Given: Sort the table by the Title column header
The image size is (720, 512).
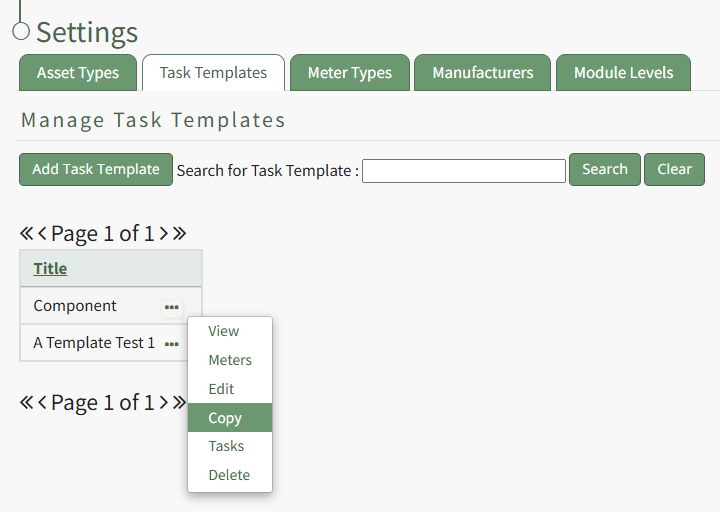Looking at the screenshot, I should click(50, 269).
